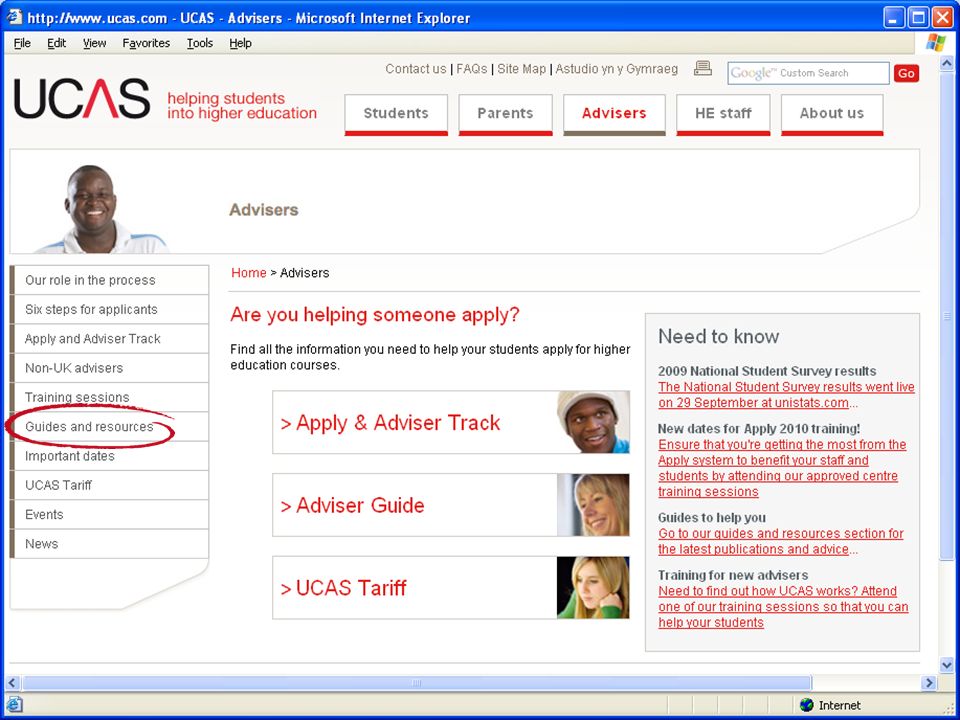Click the vertical scrollbar thumb

[x=947, y=315]
